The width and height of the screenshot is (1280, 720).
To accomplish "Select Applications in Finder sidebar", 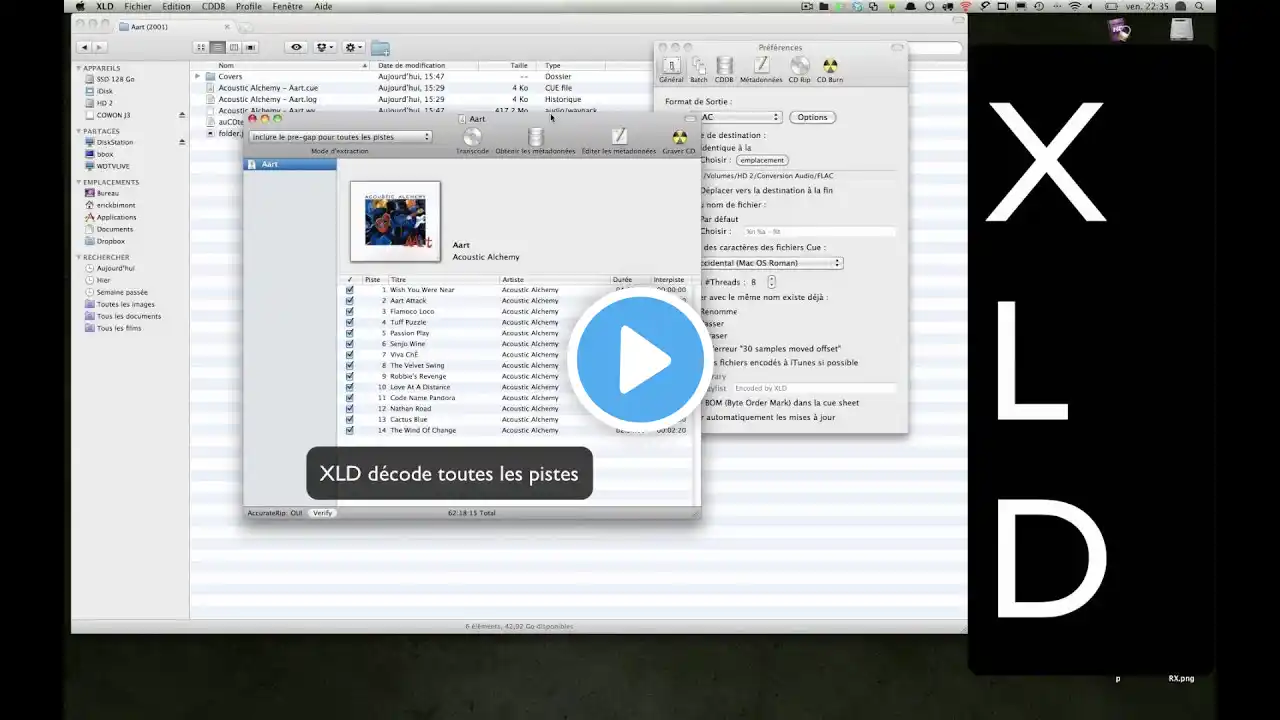I will 116,217.
